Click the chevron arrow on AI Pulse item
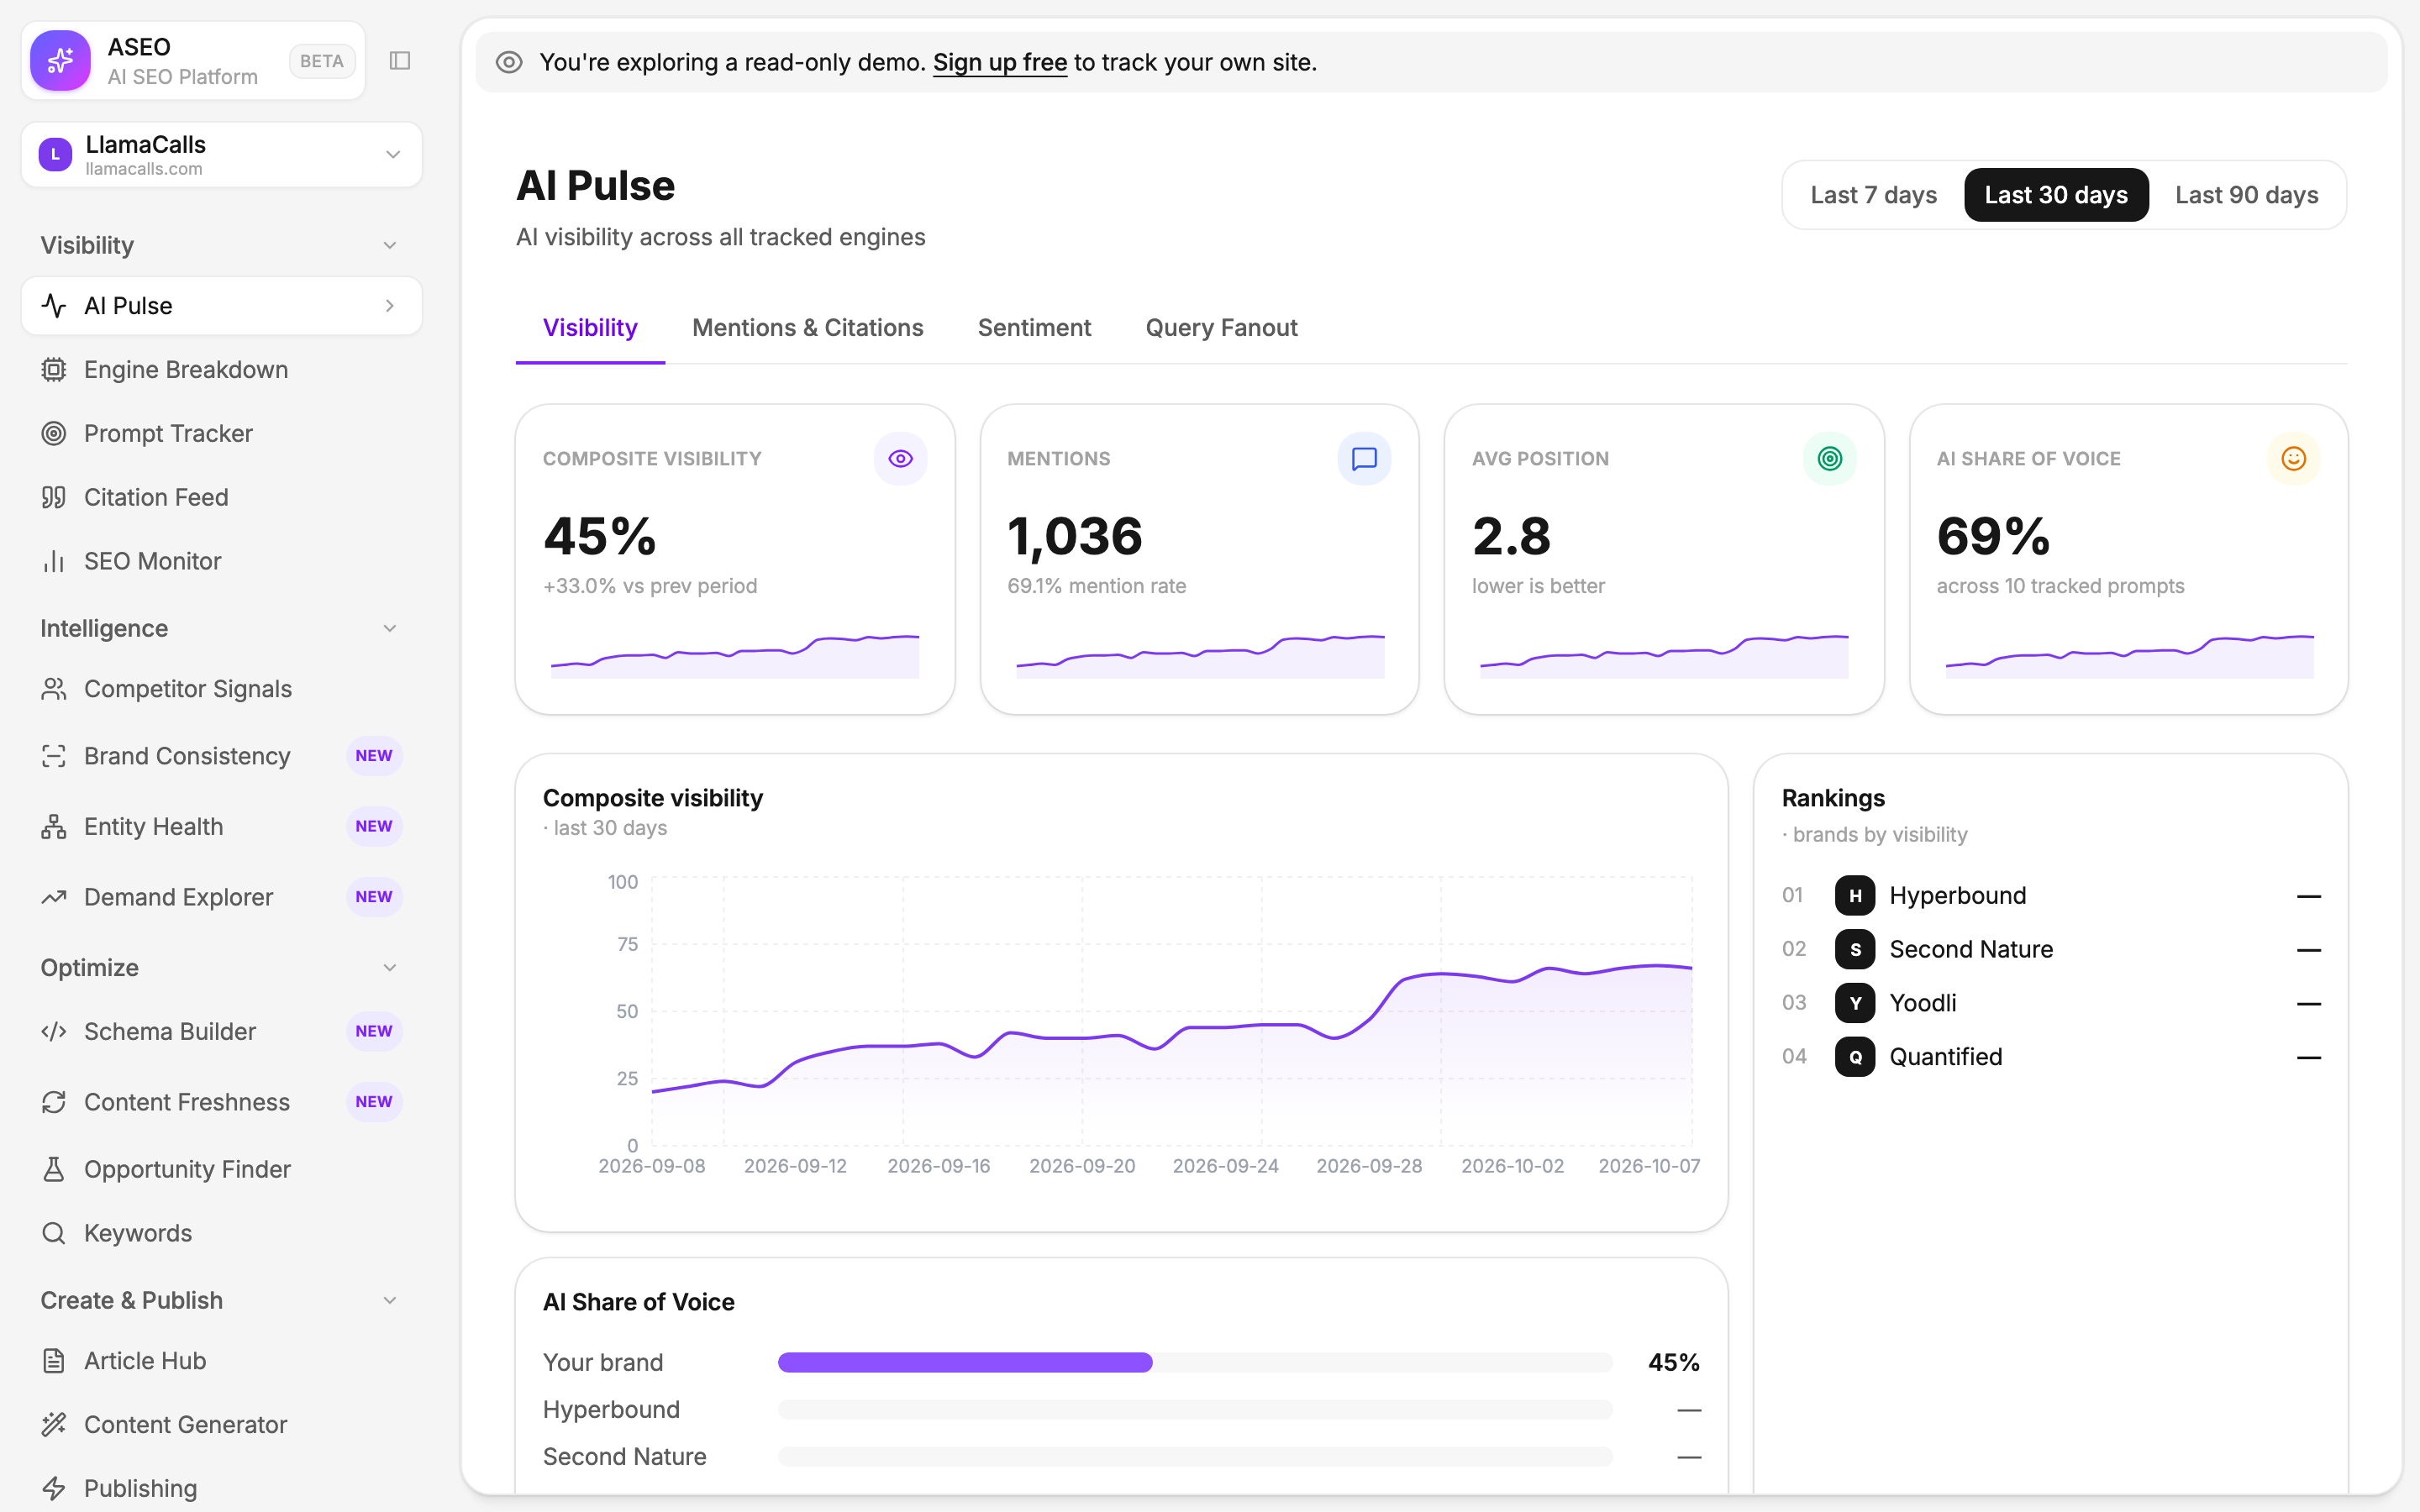Image resolution: width=2420 pixels, height=1512 pixels. click(x=390, y=306)
